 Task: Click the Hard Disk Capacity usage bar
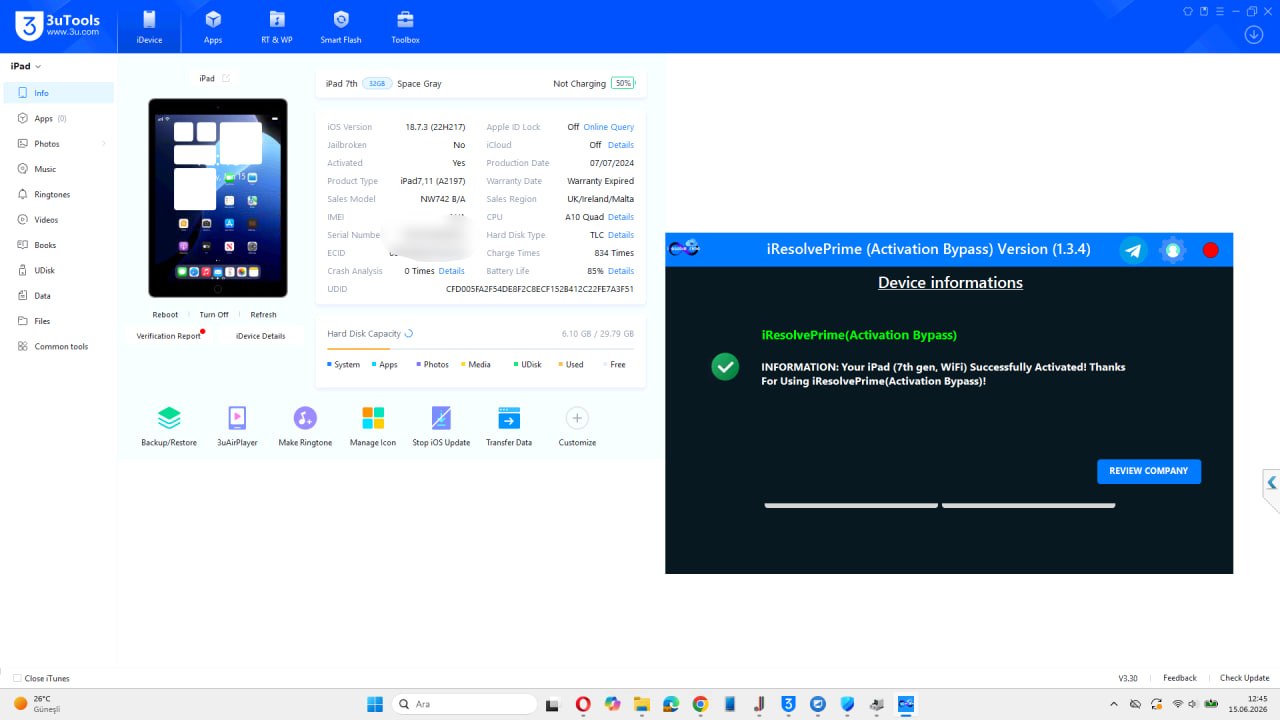pyautogui.click(x=480, y=349)
